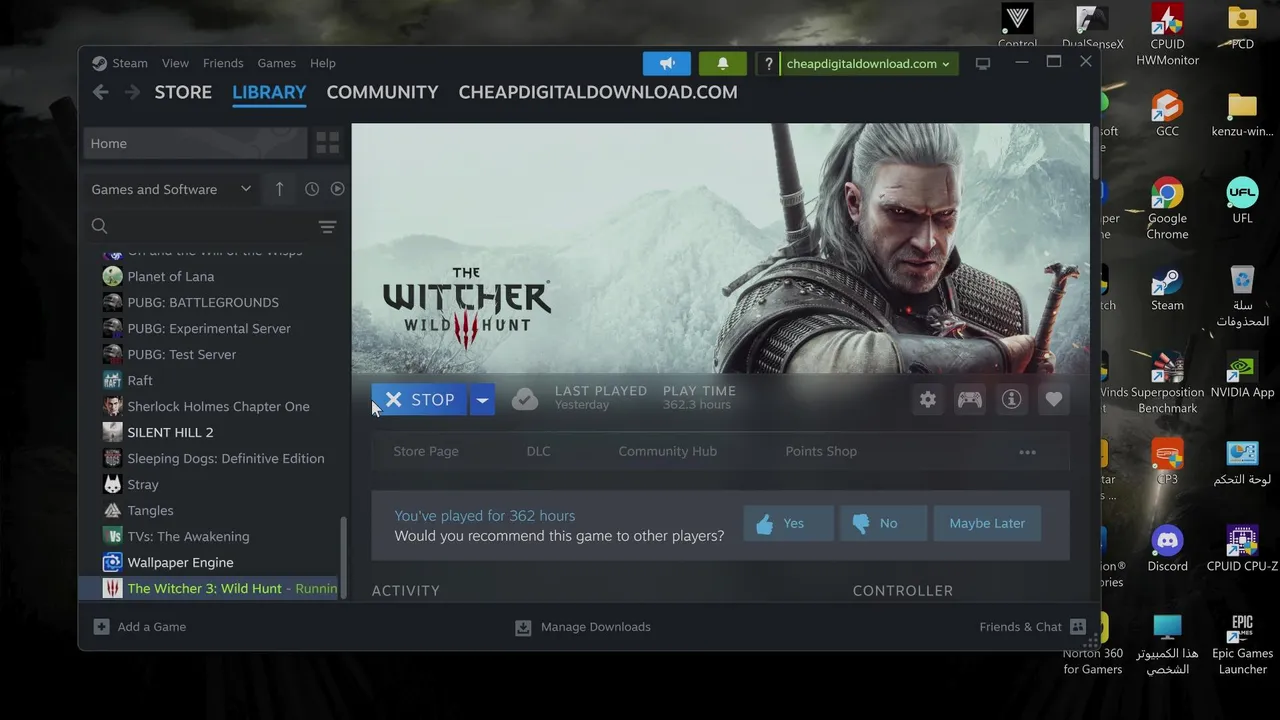Open the more links ellipsis menu
Image resolution: width=1280 pixels, height=720 pixels.
pos(1027,452)
